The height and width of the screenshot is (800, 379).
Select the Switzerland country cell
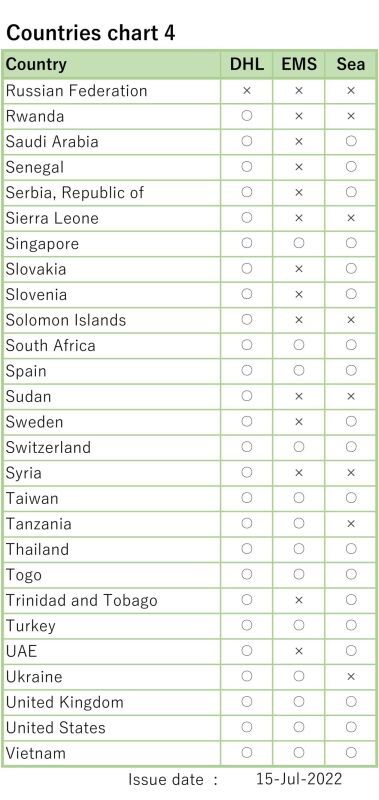[x=112, y=447]
